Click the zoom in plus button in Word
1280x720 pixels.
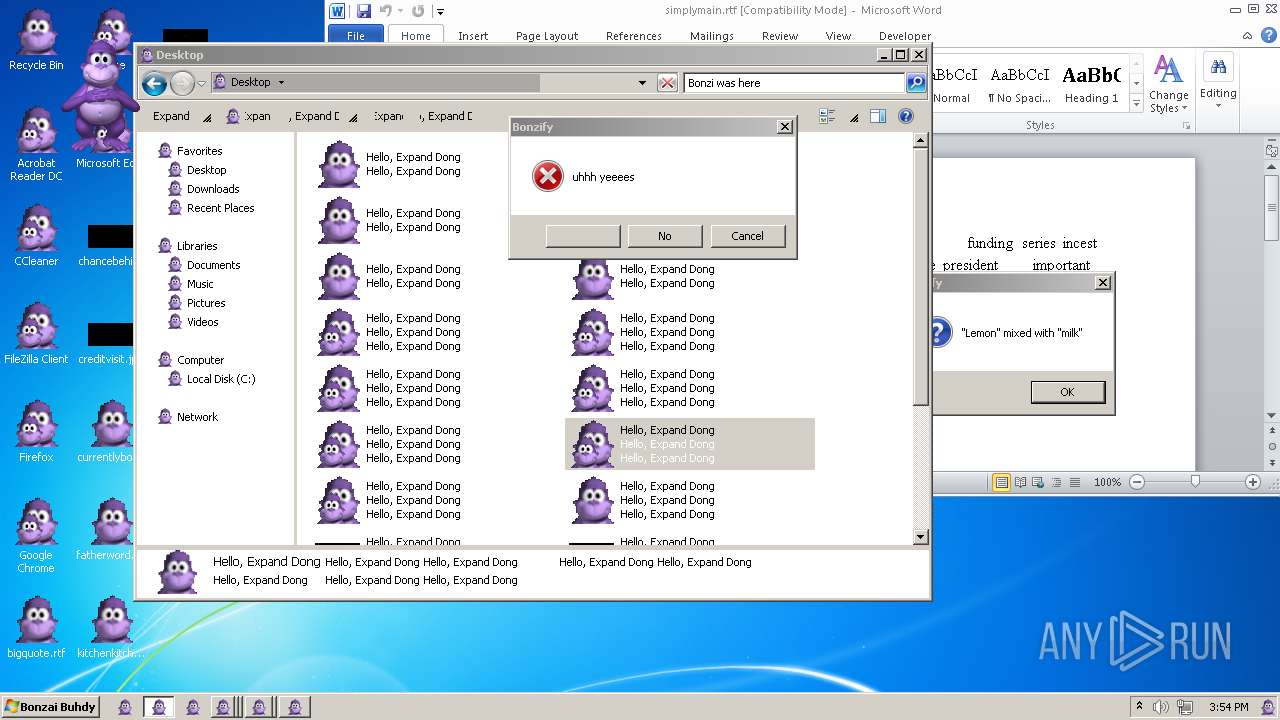click(x=1252, y=482)
